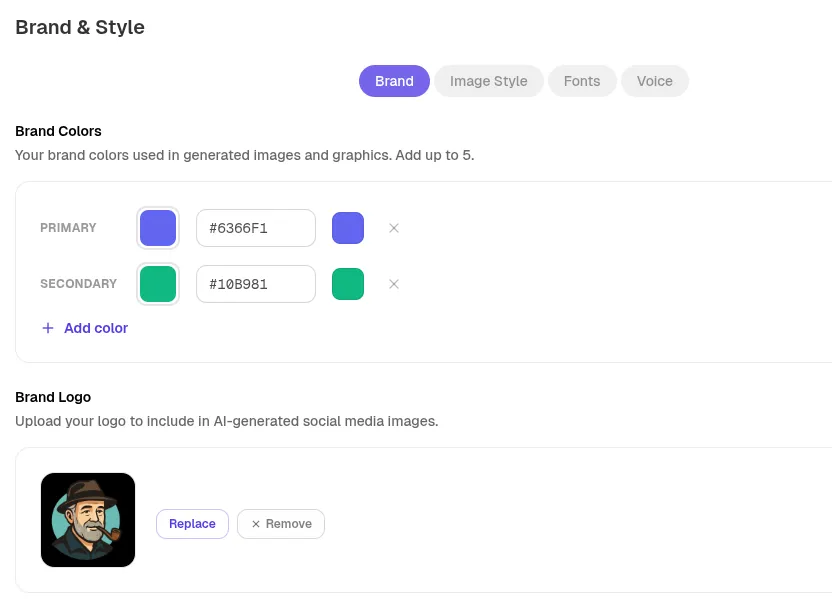Click the secondary color preview chip
This screenshot has width=832, height=599.
click(x=348, y=284)
